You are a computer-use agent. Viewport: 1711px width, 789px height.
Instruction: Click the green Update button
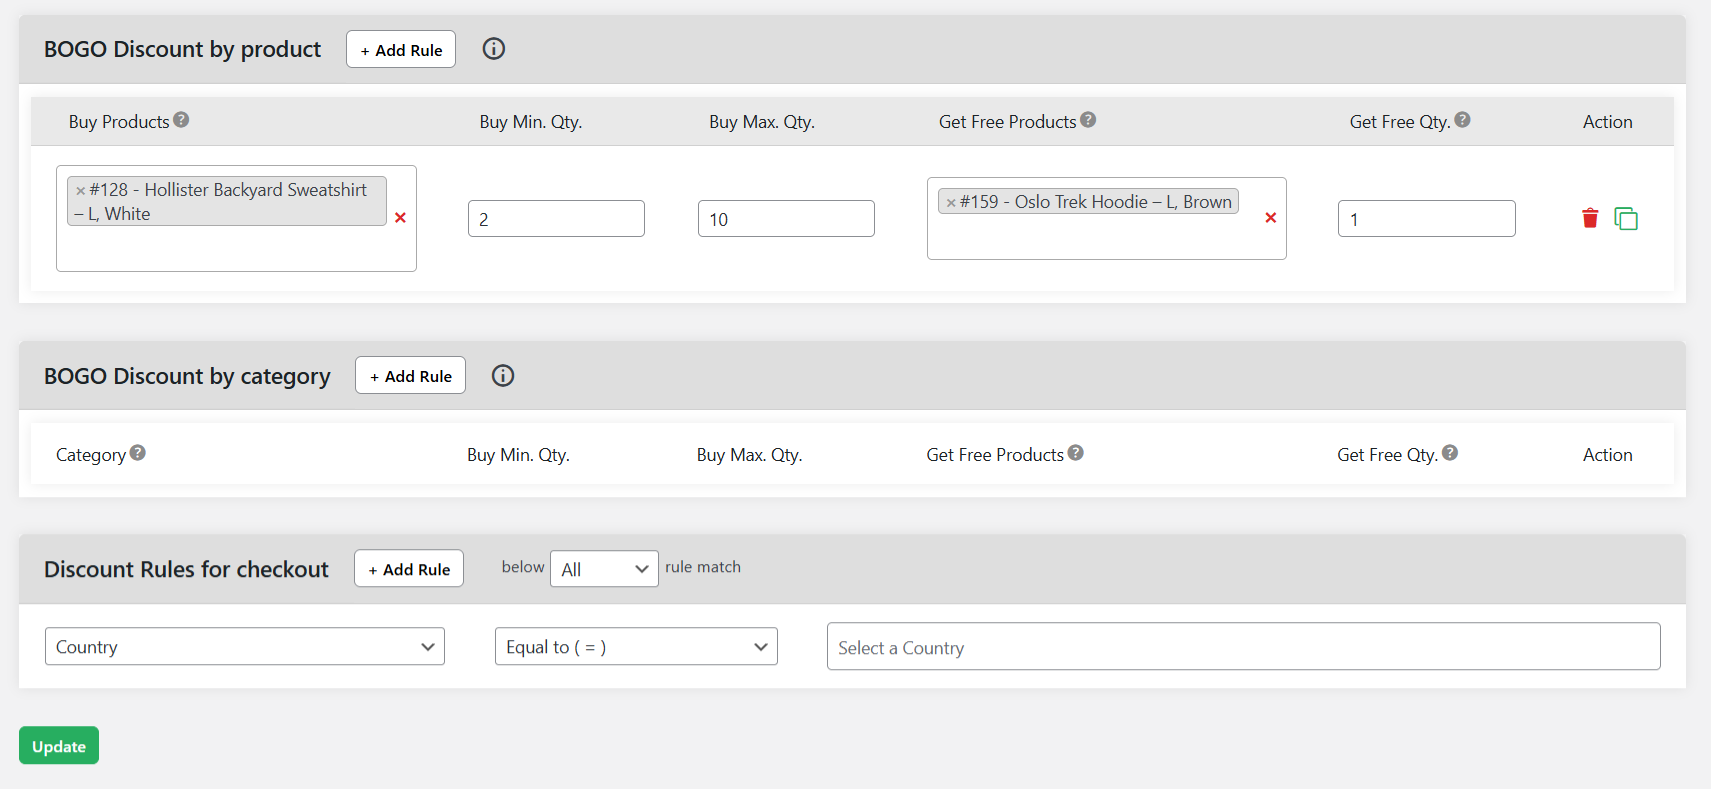point(59,746)
